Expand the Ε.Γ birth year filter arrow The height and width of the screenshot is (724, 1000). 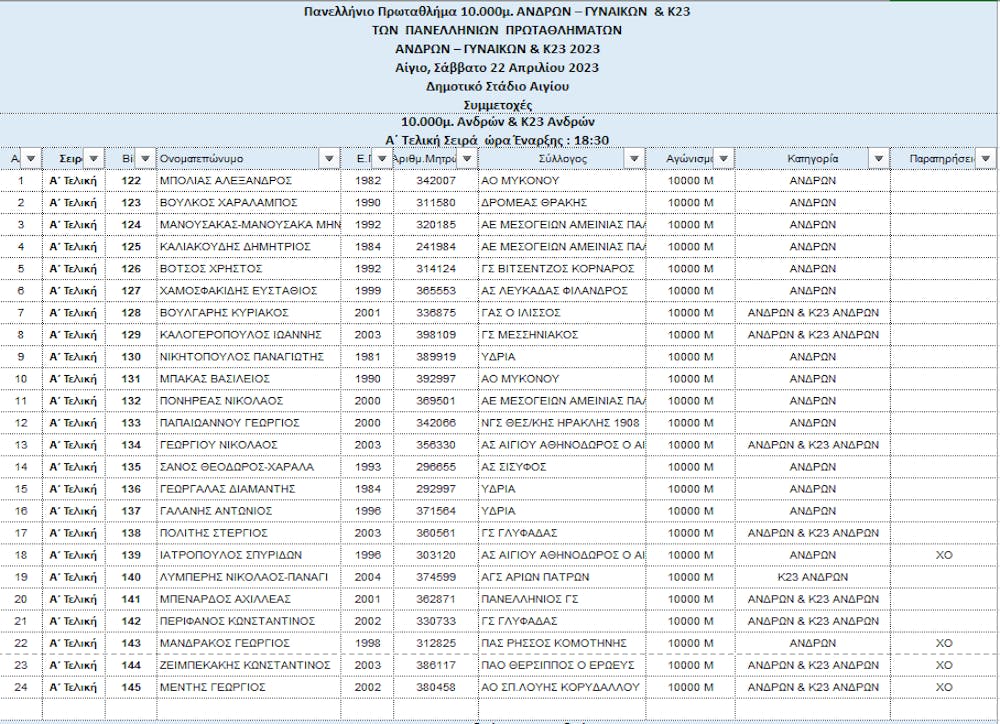tap(383, 159)
